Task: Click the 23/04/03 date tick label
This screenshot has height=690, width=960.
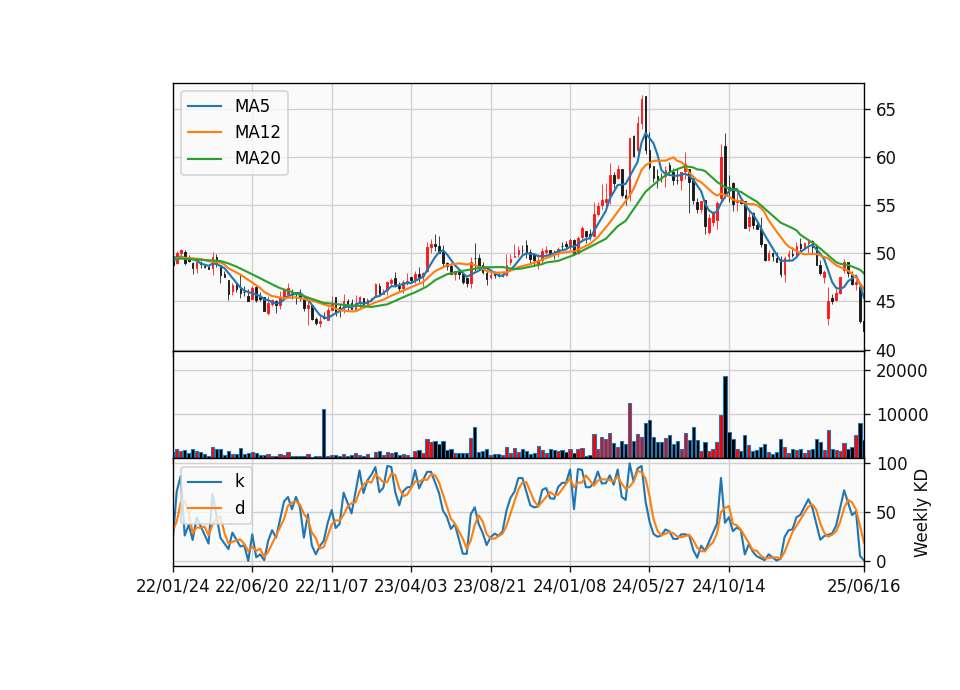Action: [x=411, y=587]
